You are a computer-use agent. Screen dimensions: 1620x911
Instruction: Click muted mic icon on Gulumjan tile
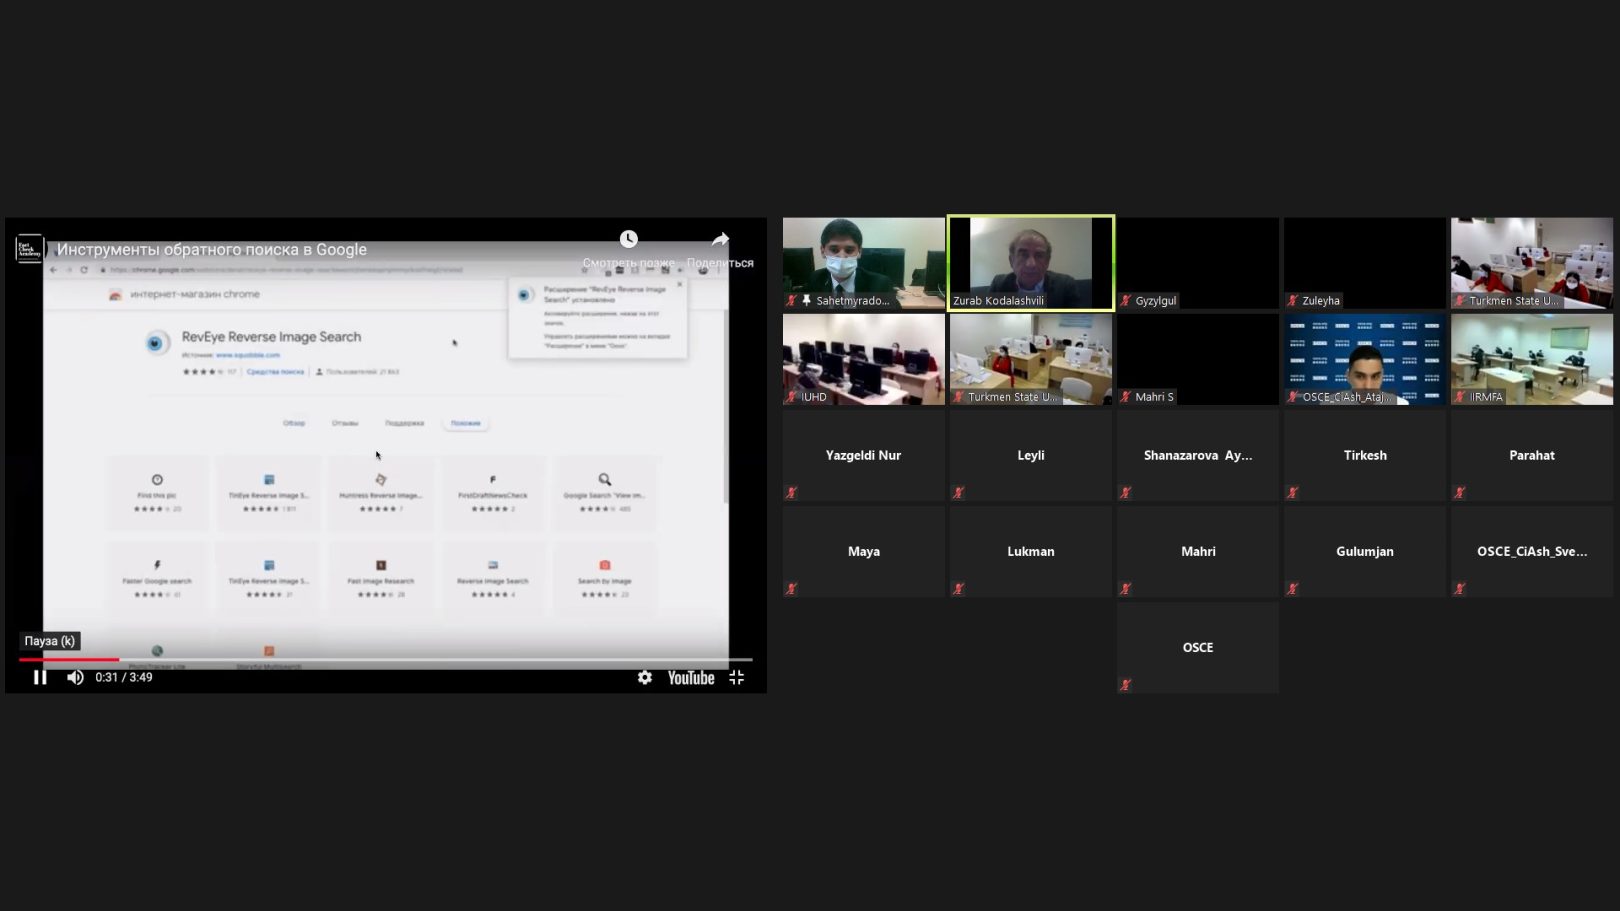click(x=1293, y=589)
